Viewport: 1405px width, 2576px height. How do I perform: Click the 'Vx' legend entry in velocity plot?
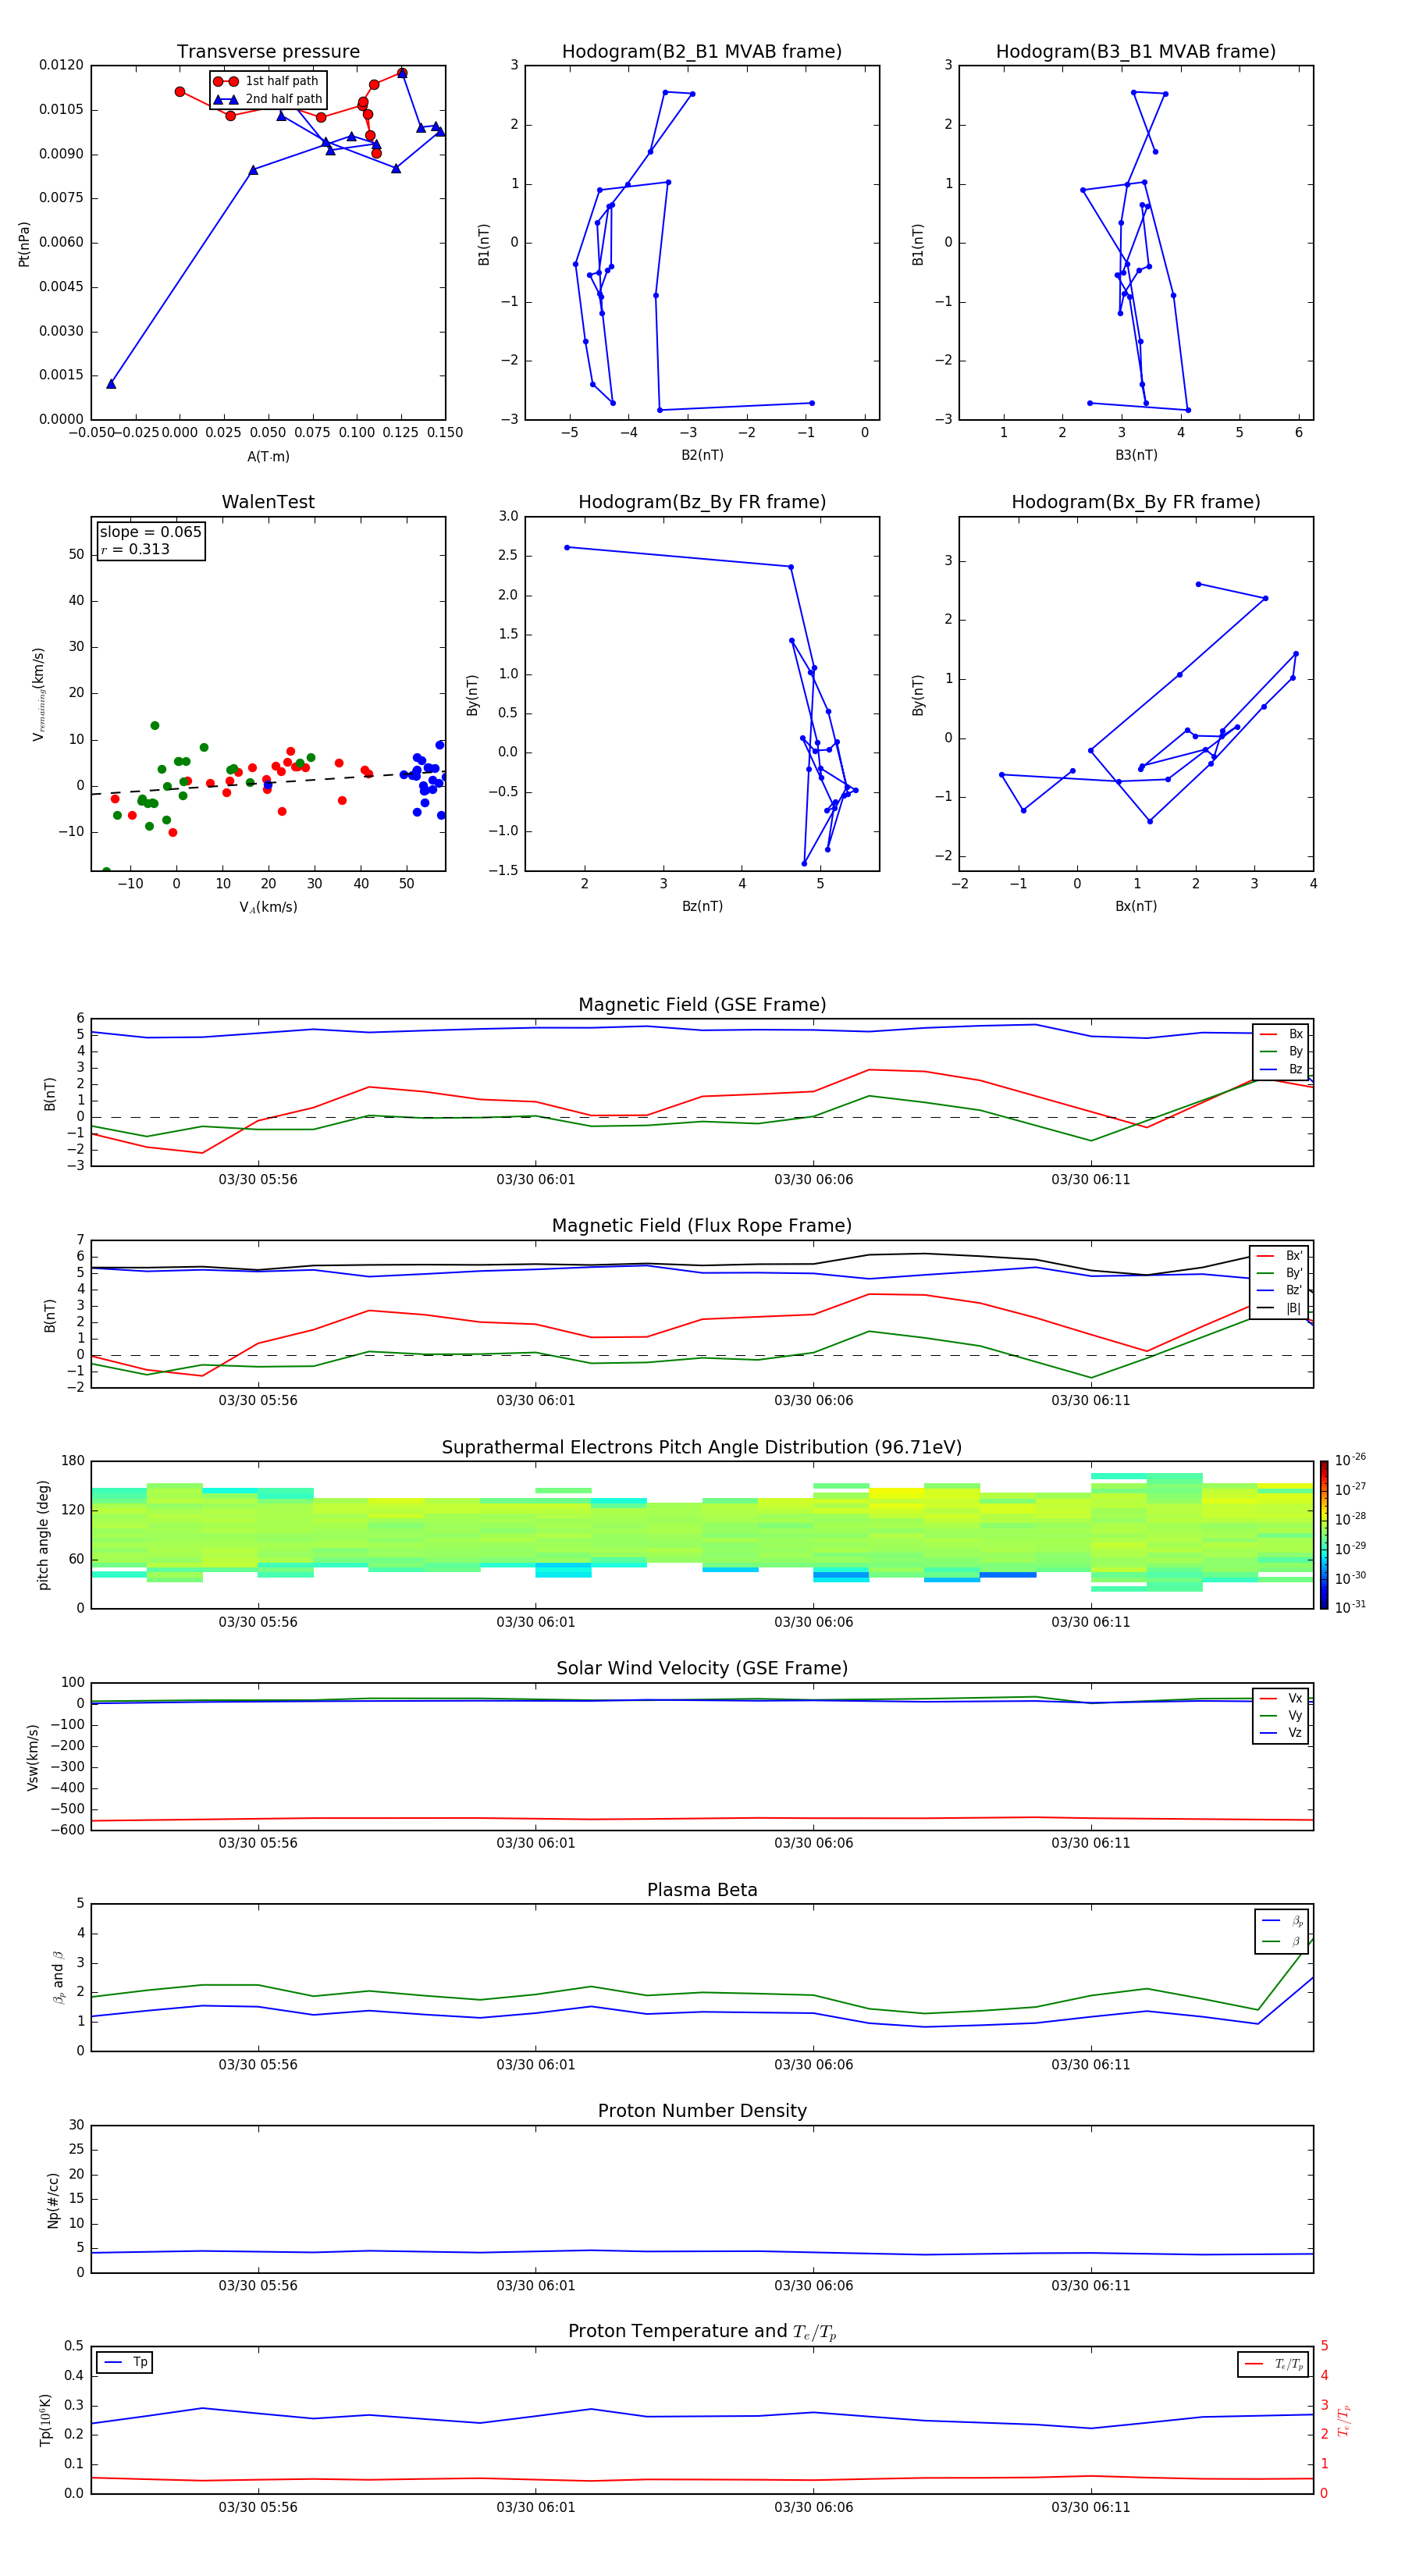[1282, 1699]
